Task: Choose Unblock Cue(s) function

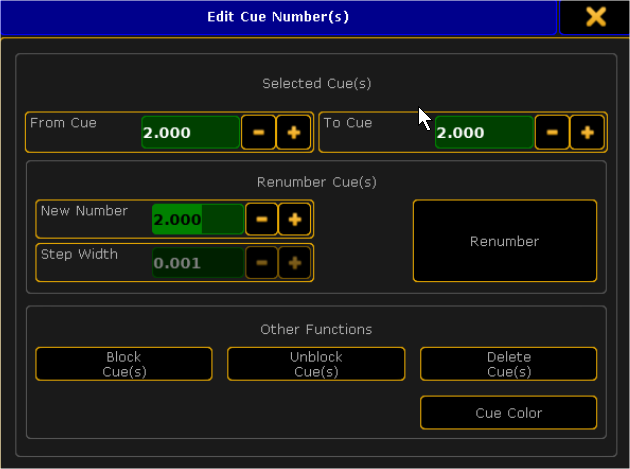Action: click(316, 364)
